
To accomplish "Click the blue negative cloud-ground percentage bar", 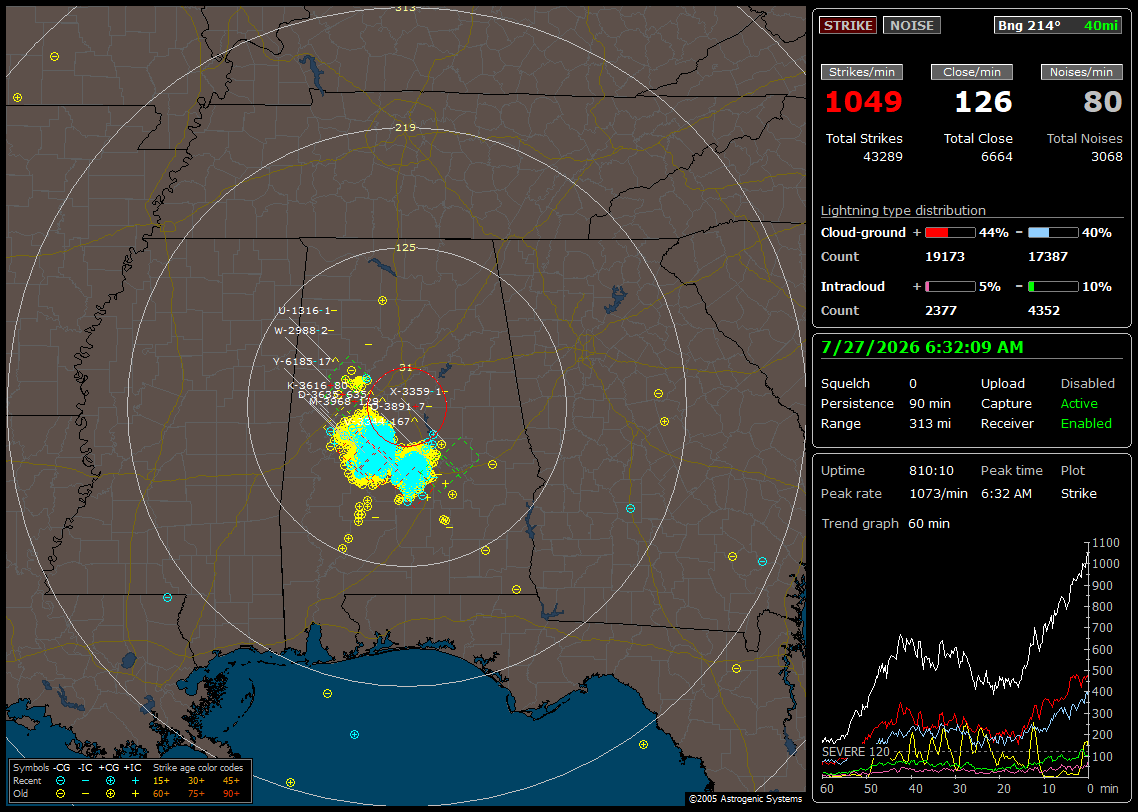I will (x=1053, y=233).
